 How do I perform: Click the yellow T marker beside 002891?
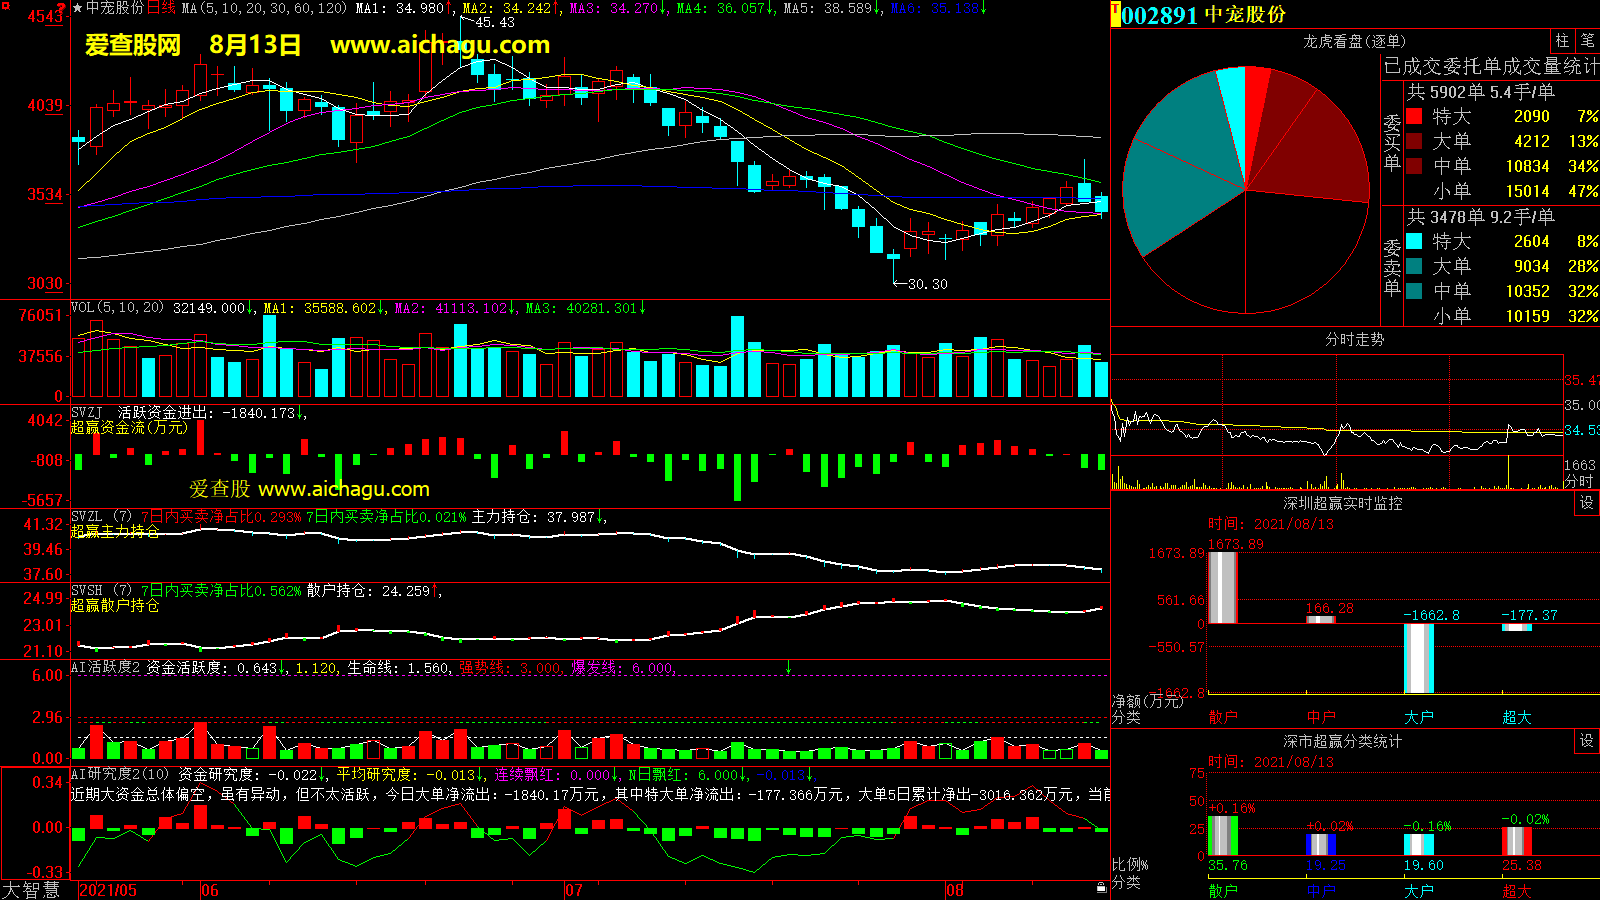click(1115, 14)
